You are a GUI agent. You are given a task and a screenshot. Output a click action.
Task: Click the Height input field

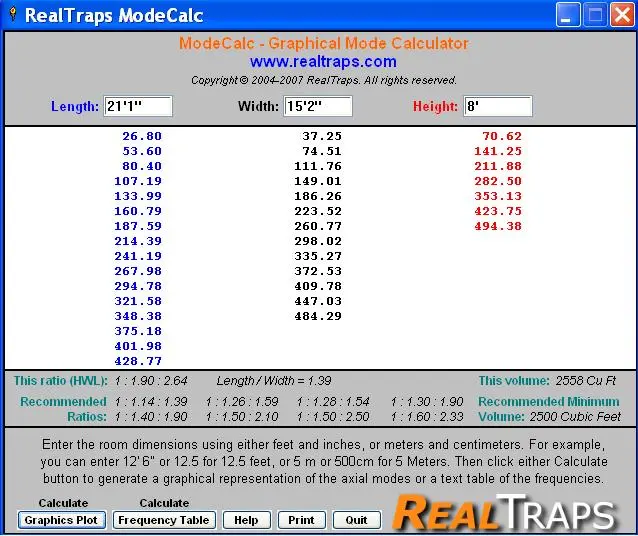point(498,106)
